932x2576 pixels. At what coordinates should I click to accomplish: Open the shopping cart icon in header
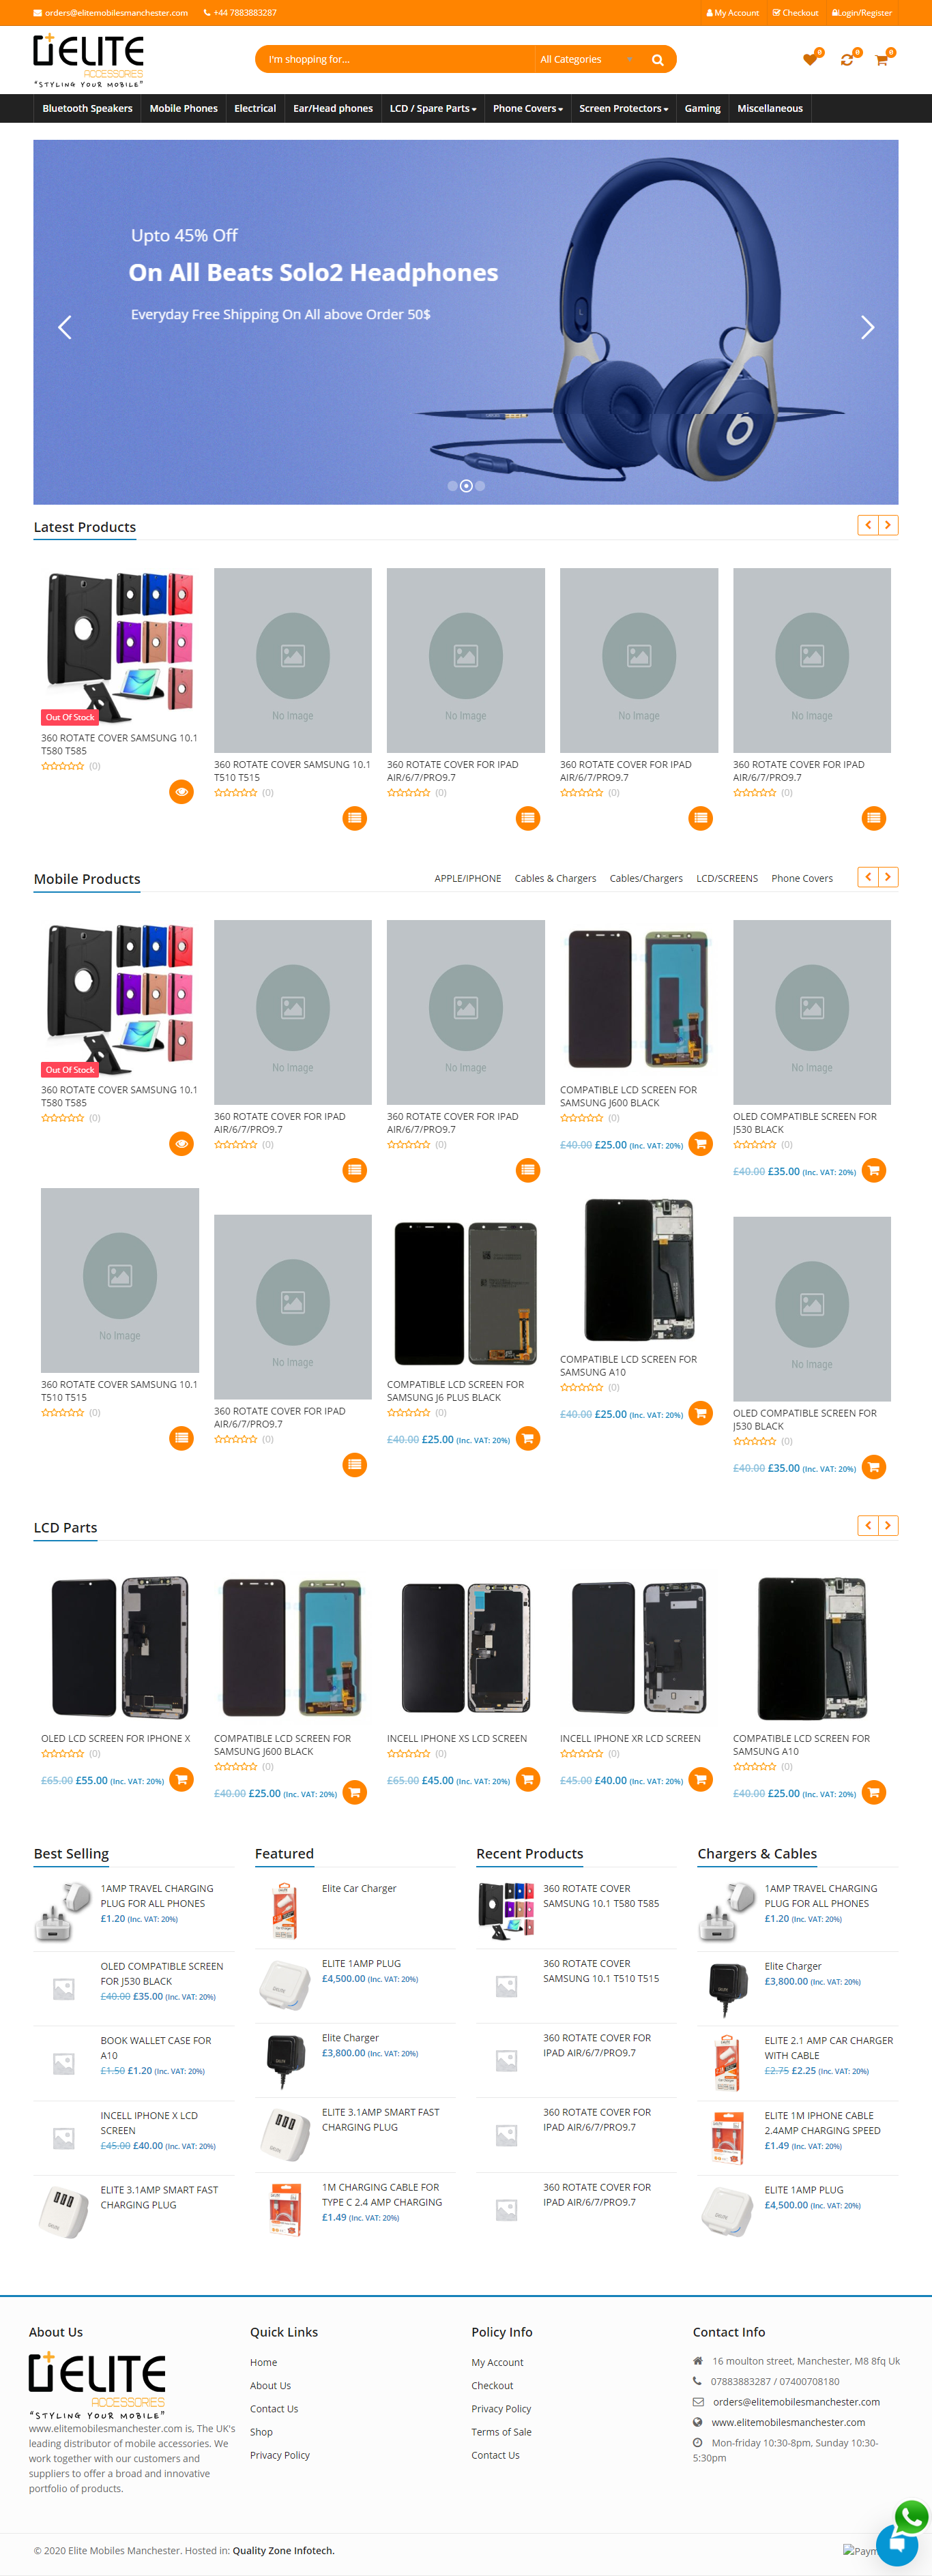tap(881, 60)
